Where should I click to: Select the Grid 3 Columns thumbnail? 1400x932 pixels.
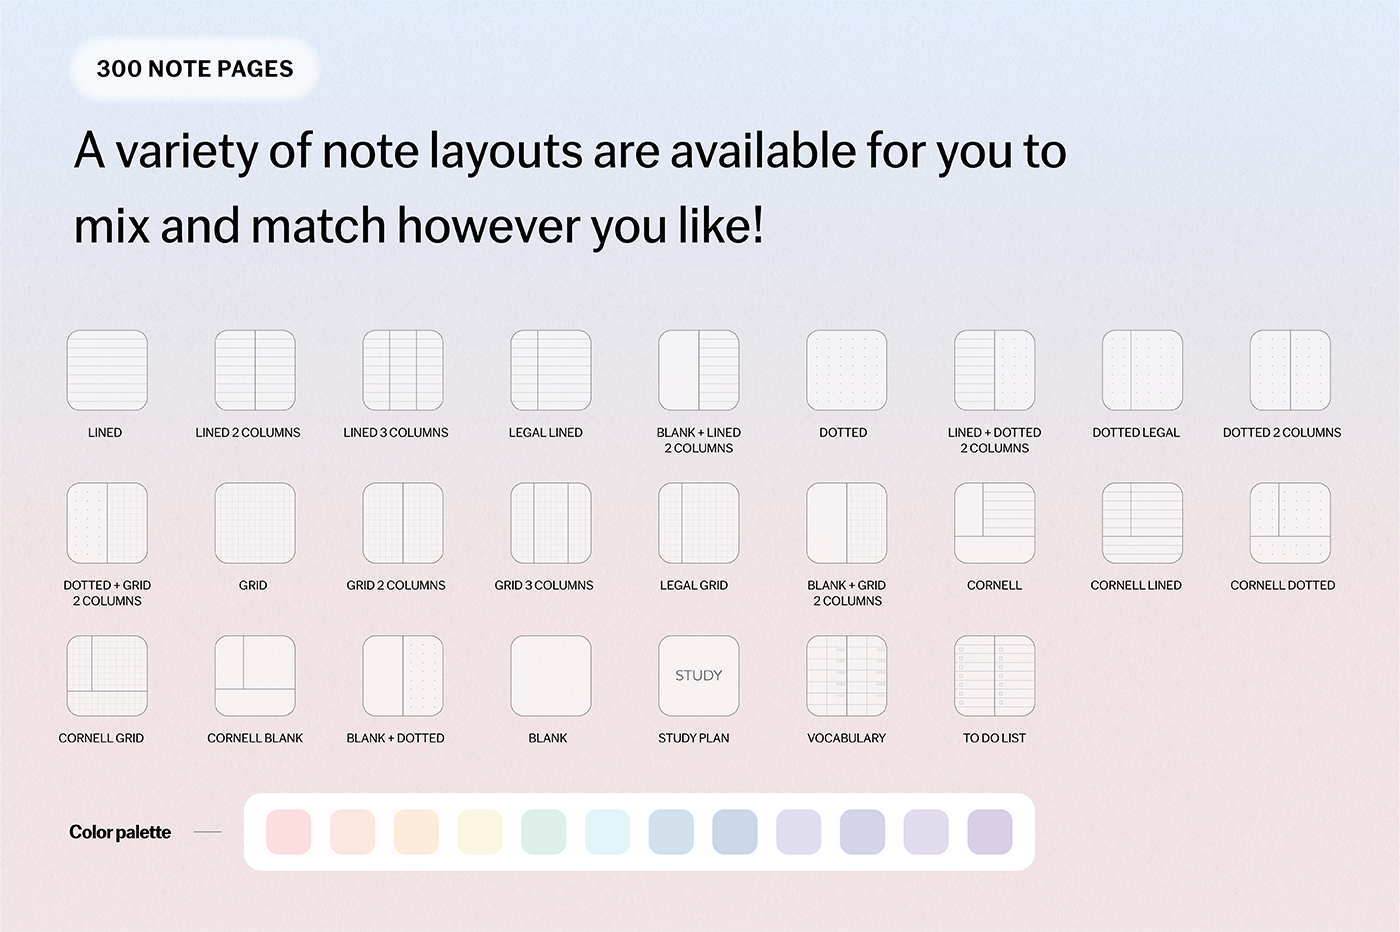pyautogui.click(x=551, y=524)
